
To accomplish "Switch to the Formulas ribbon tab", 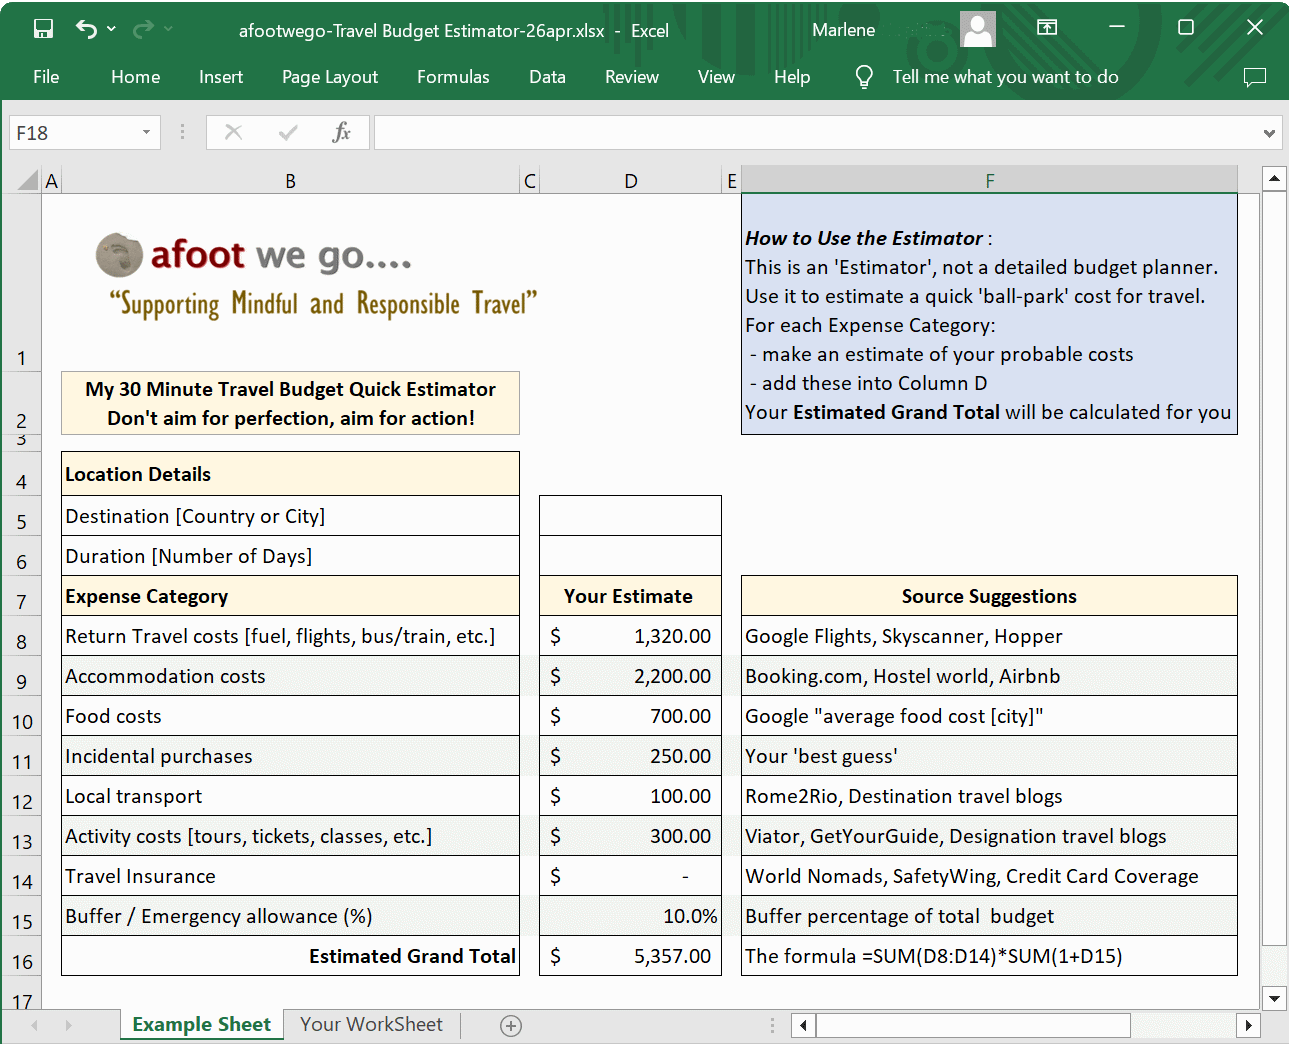I will click(x=453, y=76).
